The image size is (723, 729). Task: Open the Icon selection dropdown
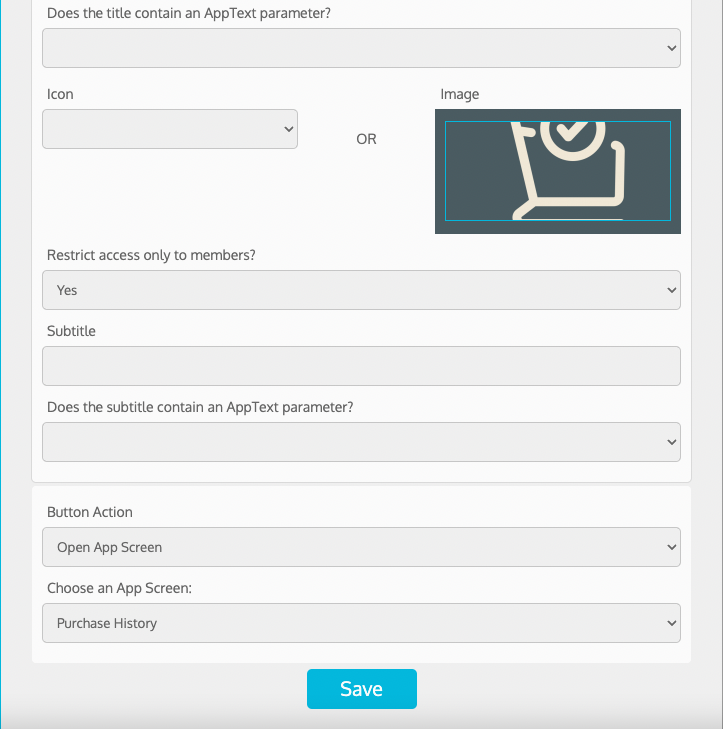point(170,129)
